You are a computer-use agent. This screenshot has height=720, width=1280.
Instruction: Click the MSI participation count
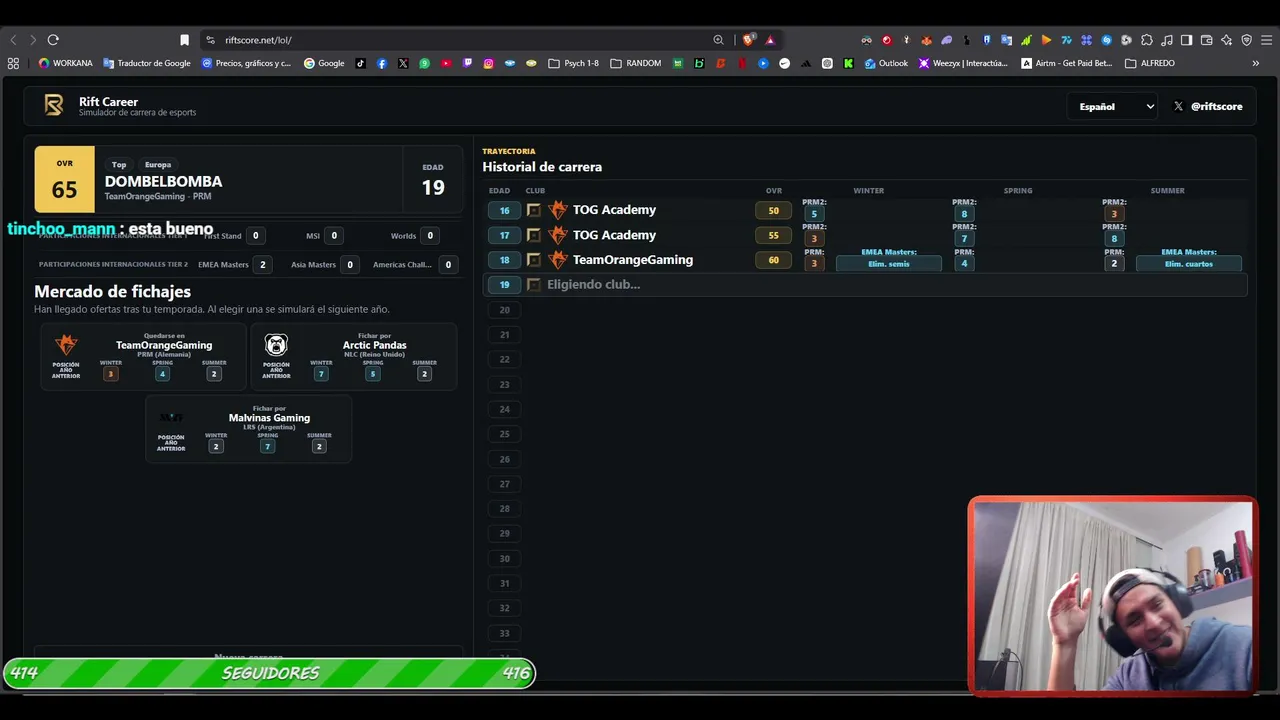(x=334, y=236)
